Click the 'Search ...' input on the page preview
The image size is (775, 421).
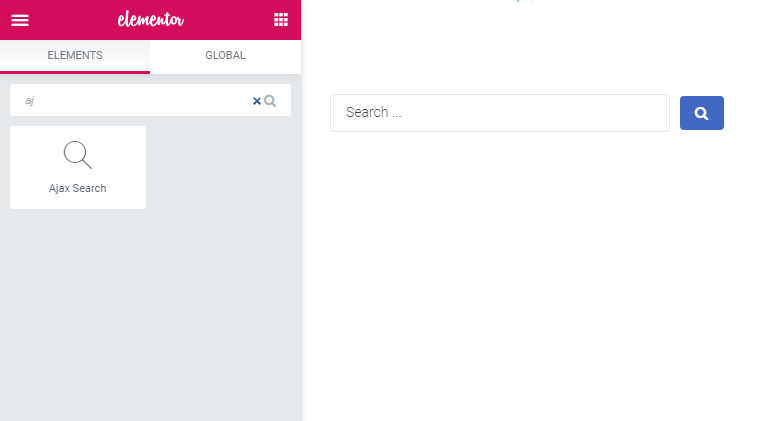coord(500,113)
